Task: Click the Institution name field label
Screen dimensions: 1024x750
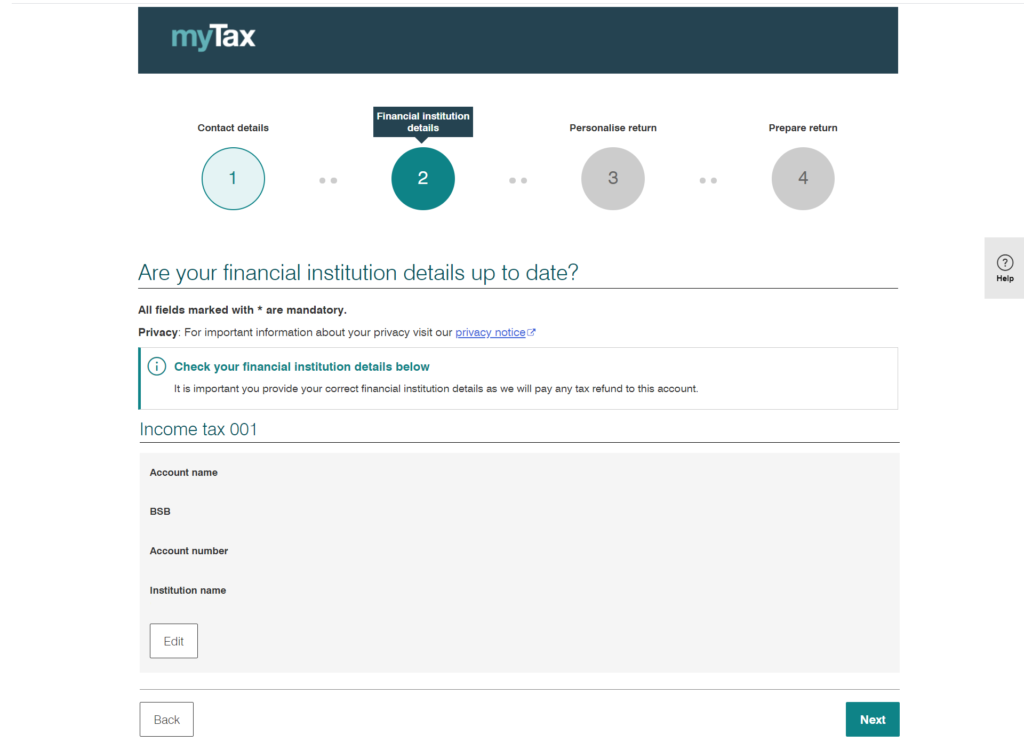Action: click(187, 590)
